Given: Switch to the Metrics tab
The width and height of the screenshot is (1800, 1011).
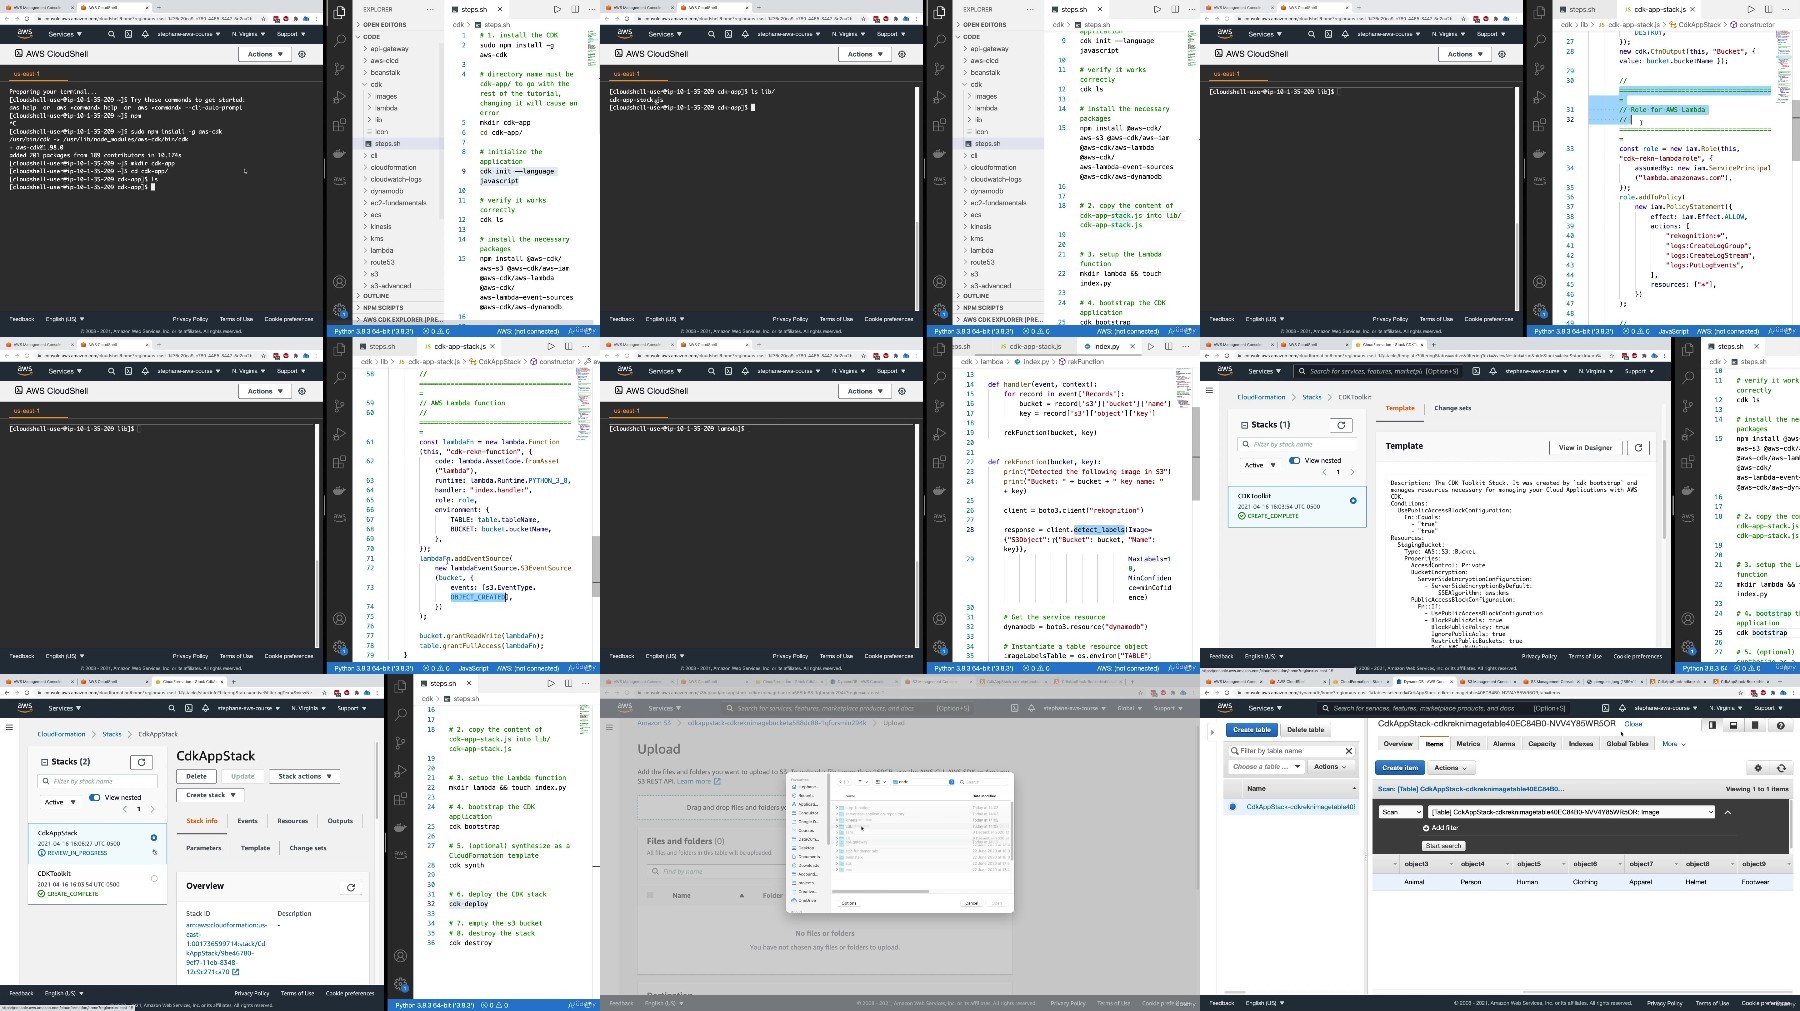Looking at the screenshot, I should click(1468, 744).
